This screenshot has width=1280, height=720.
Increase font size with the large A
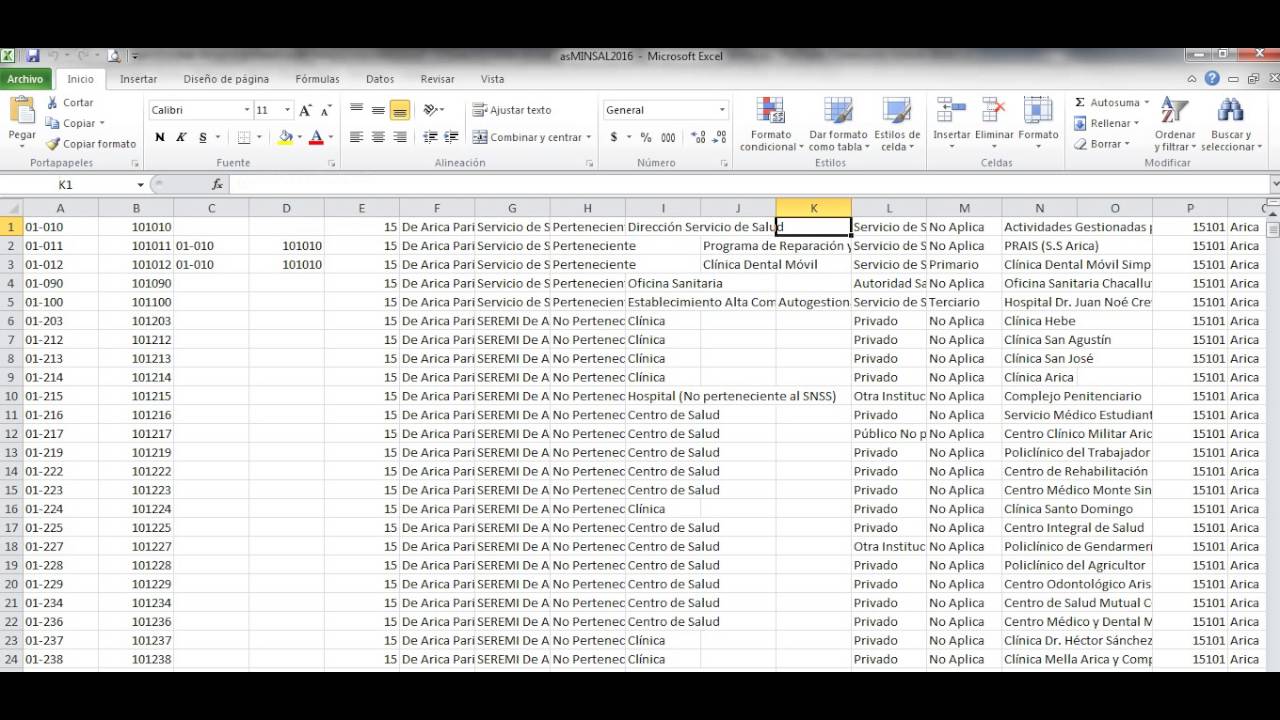pyautogui.click(x=306, y=110)
